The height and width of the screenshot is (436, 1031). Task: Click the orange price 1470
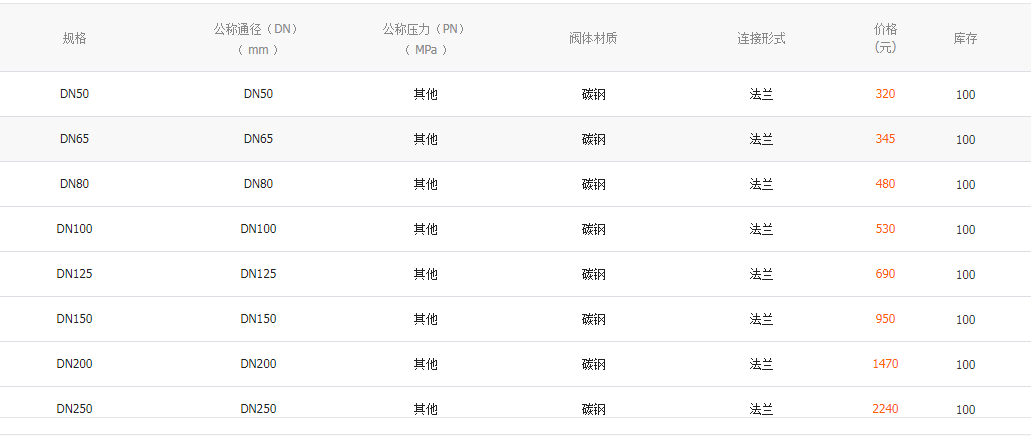pyautogui.click(x=885, y=364)
